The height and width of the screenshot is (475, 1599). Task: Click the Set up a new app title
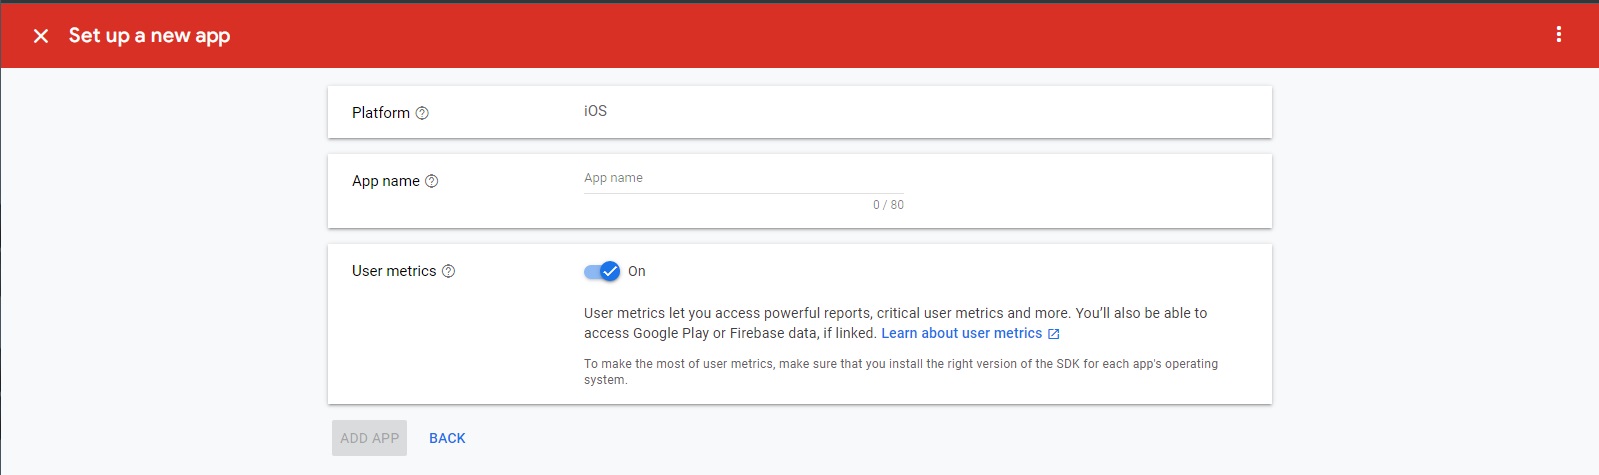tap(150, 36)
